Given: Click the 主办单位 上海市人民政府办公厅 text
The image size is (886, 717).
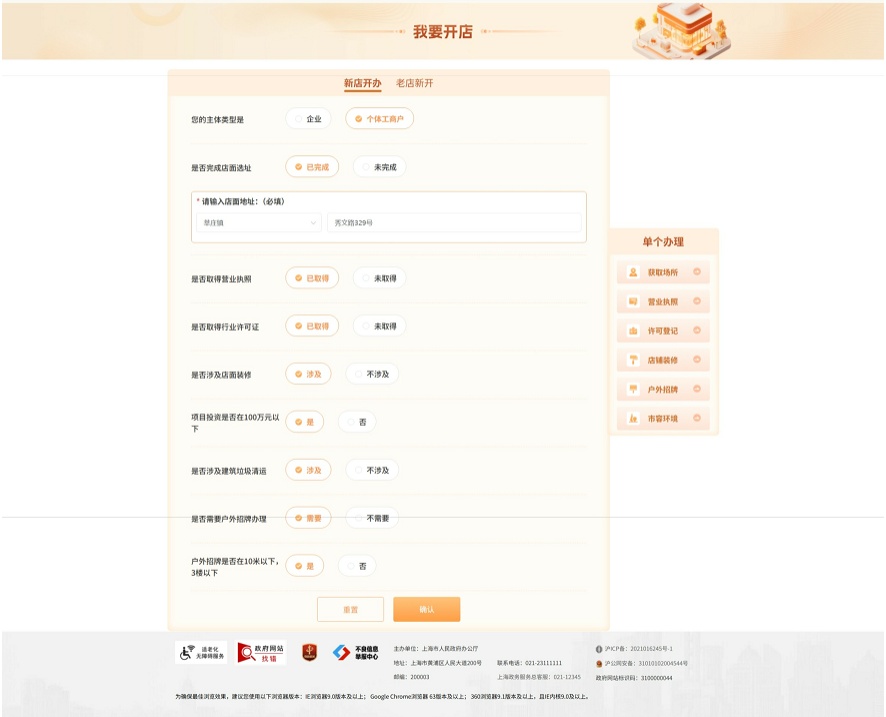Looking at the screenshot, I should [436, 649].
